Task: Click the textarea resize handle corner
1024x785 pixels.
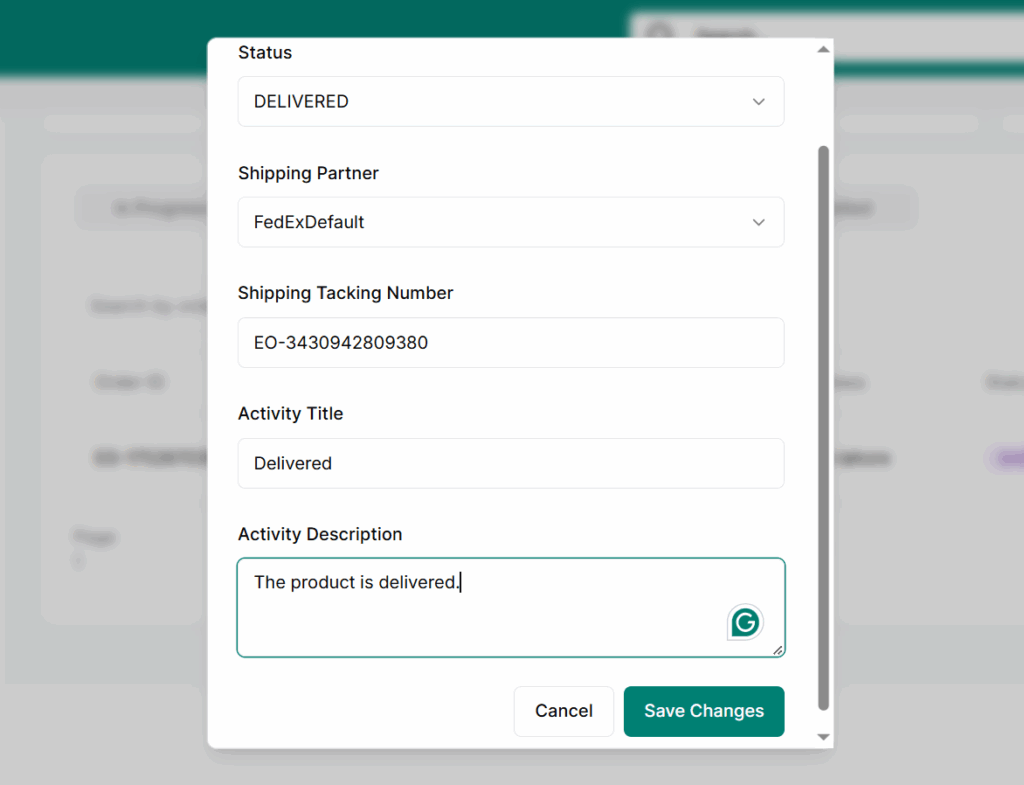Action: [777, 650]
